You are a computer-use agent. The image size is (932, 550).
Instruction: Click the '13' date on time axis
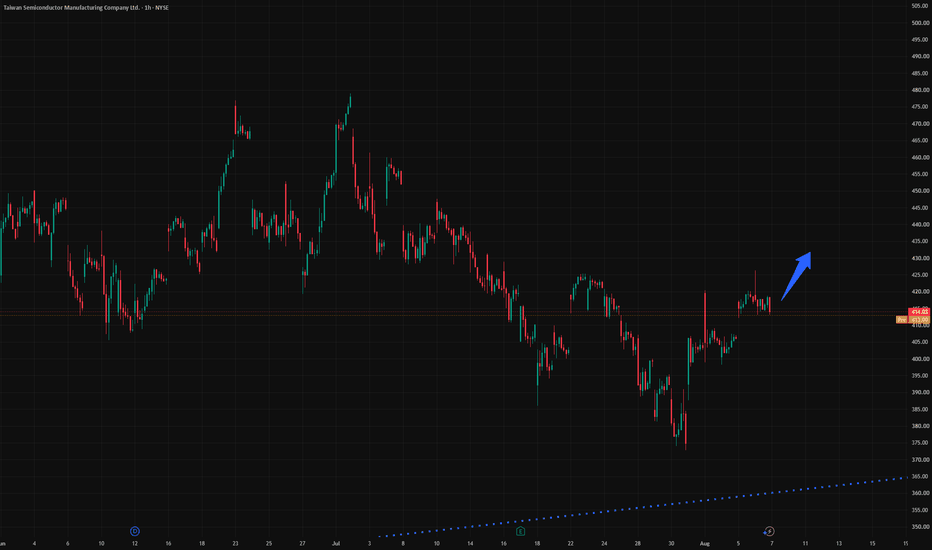(839, 543)
